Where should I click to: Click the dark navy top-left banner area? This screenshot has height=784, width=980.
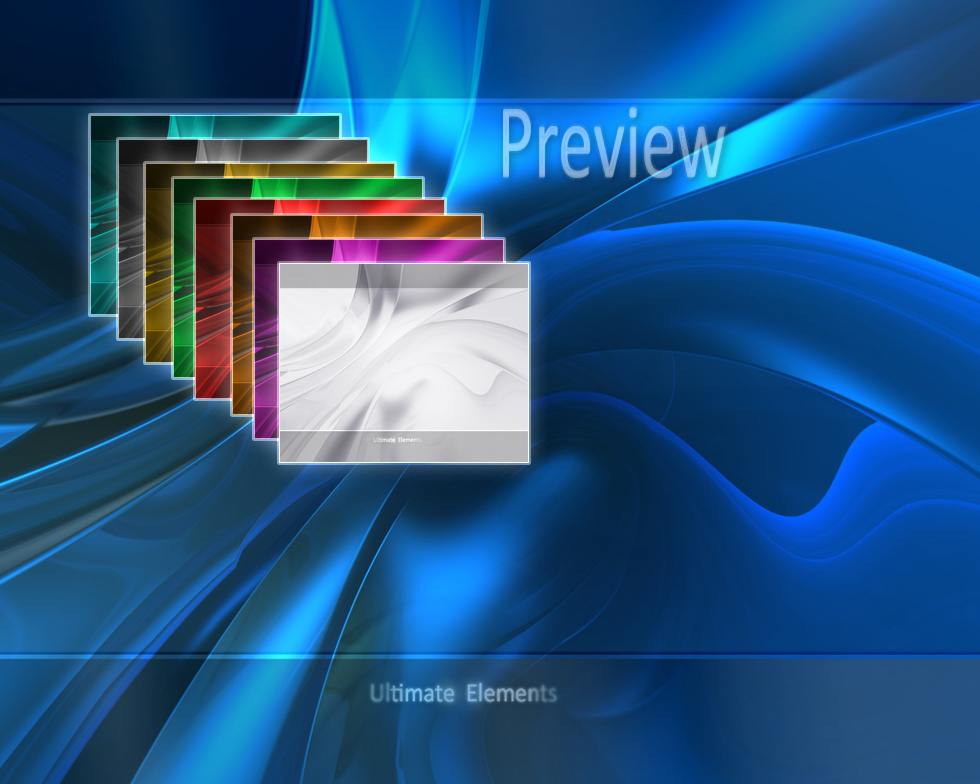150,49
